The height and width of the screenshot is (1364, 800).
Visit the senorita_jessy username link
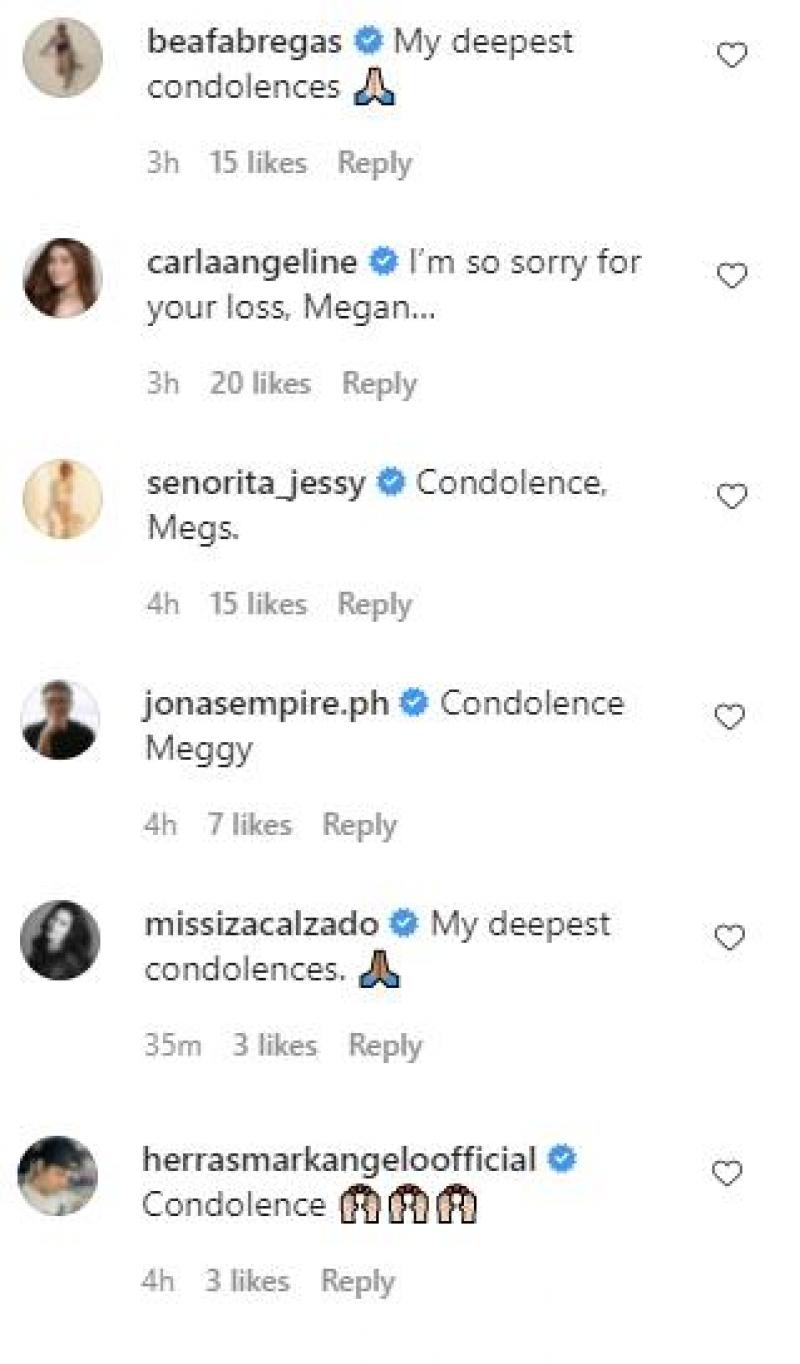pyautogui.click(x=255, y=484)
